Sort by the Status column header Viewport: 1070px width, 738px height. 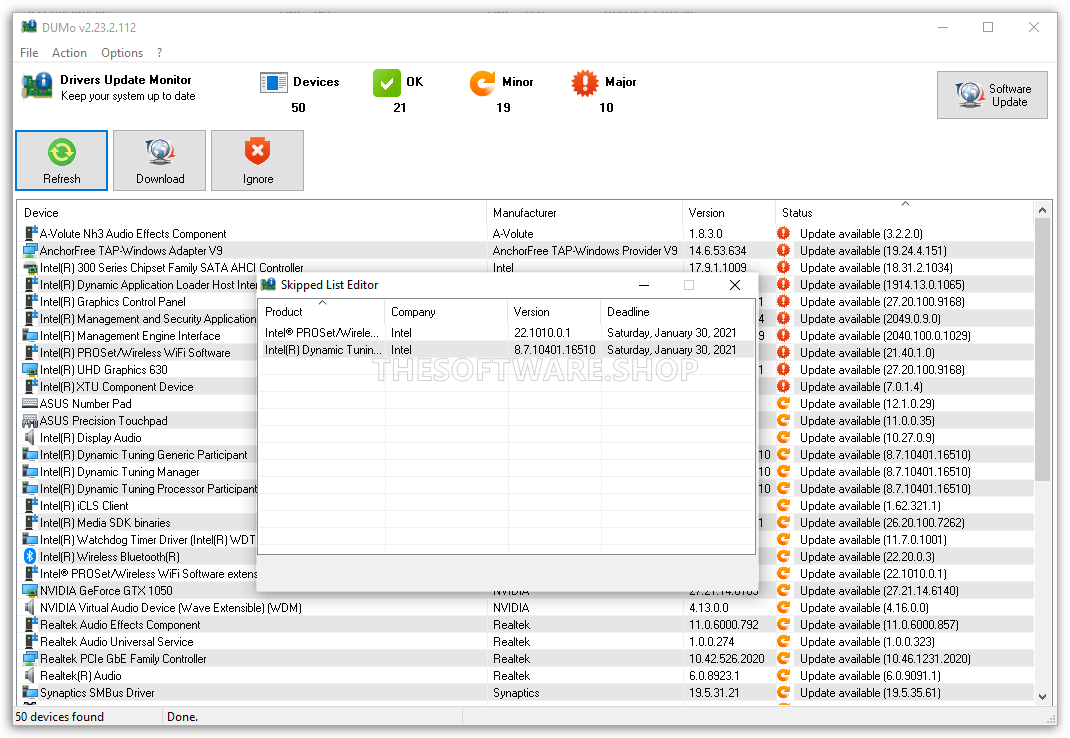[x=905, y=212]
